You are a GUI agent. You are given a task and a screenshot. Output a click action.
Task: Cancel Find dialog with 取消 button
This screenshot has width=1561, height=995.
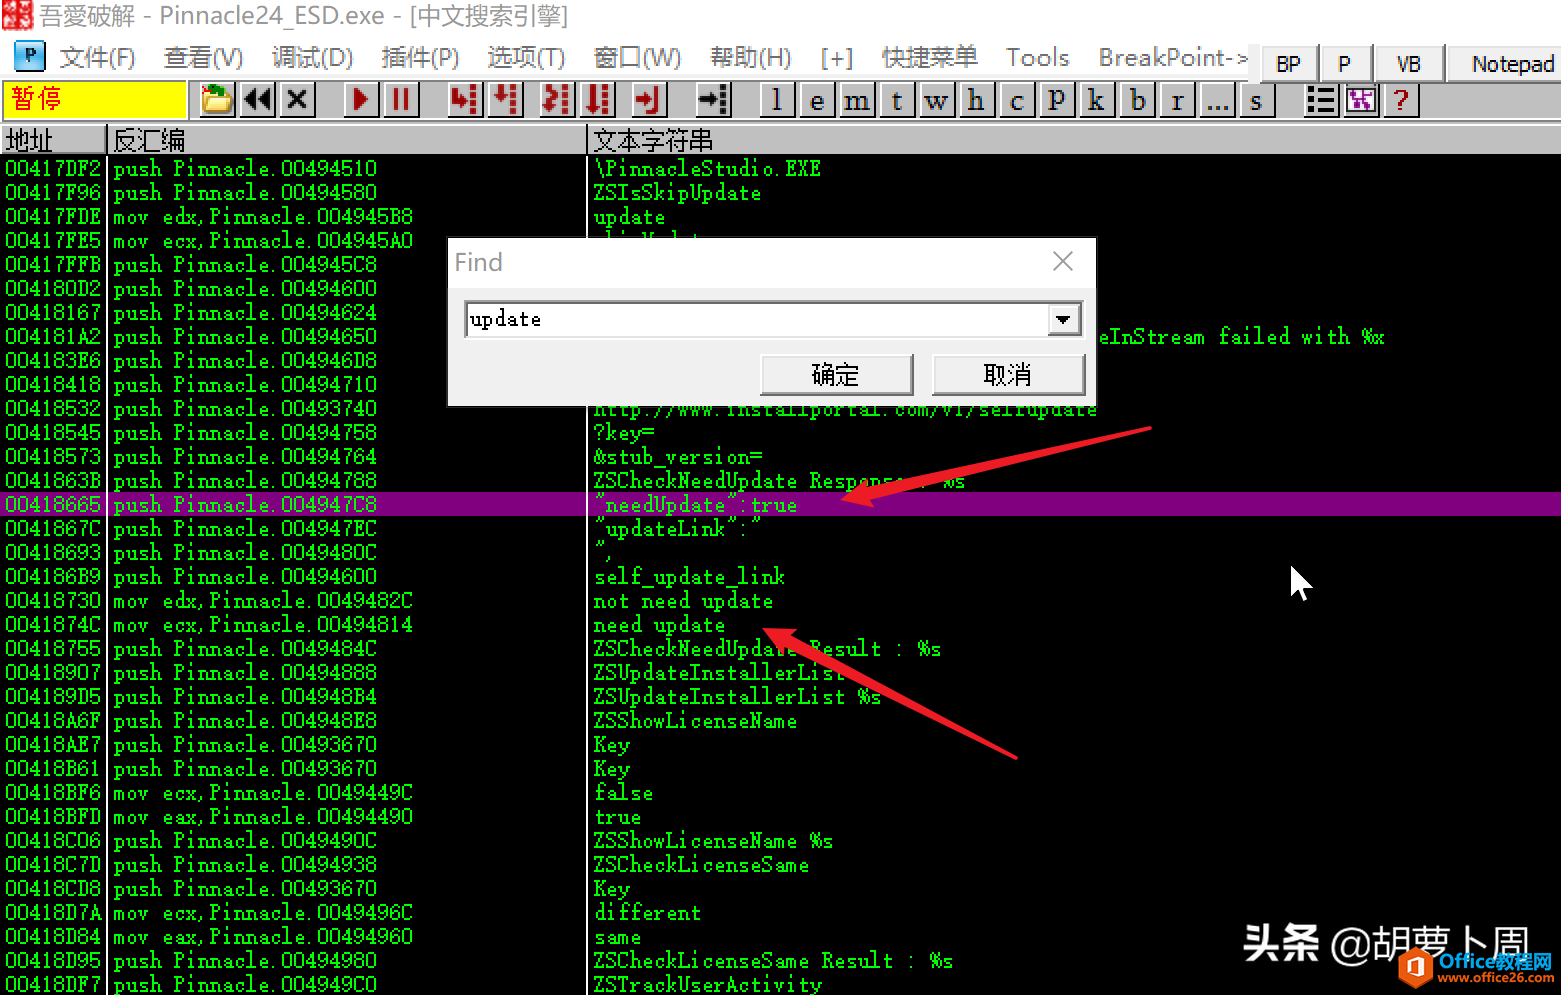point(1008,375)
